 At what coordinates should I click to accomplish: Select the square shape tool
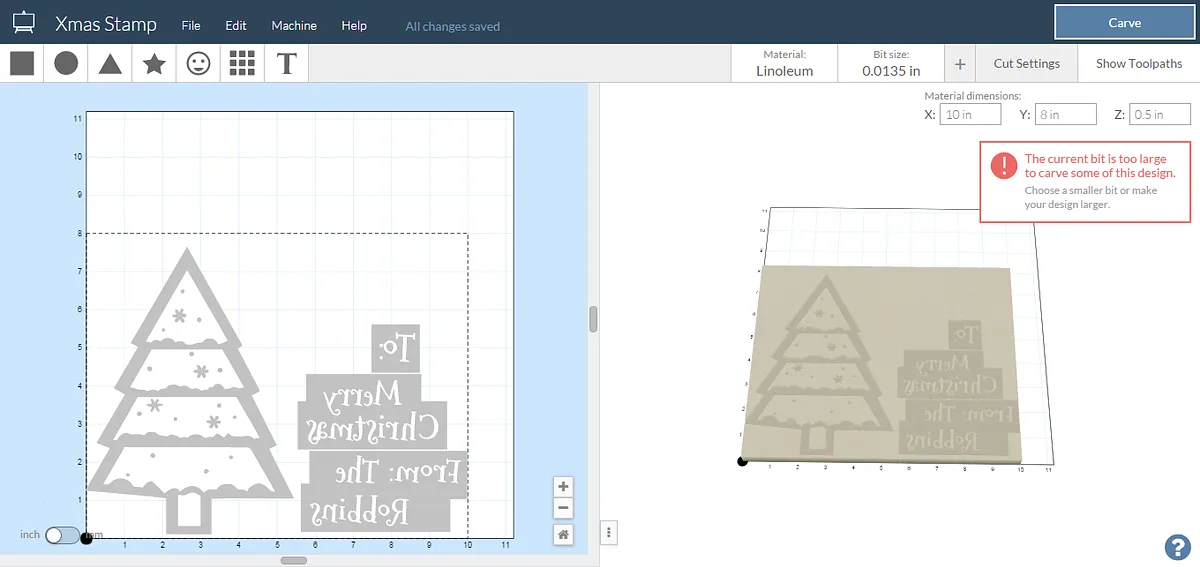tap(22, 64)
